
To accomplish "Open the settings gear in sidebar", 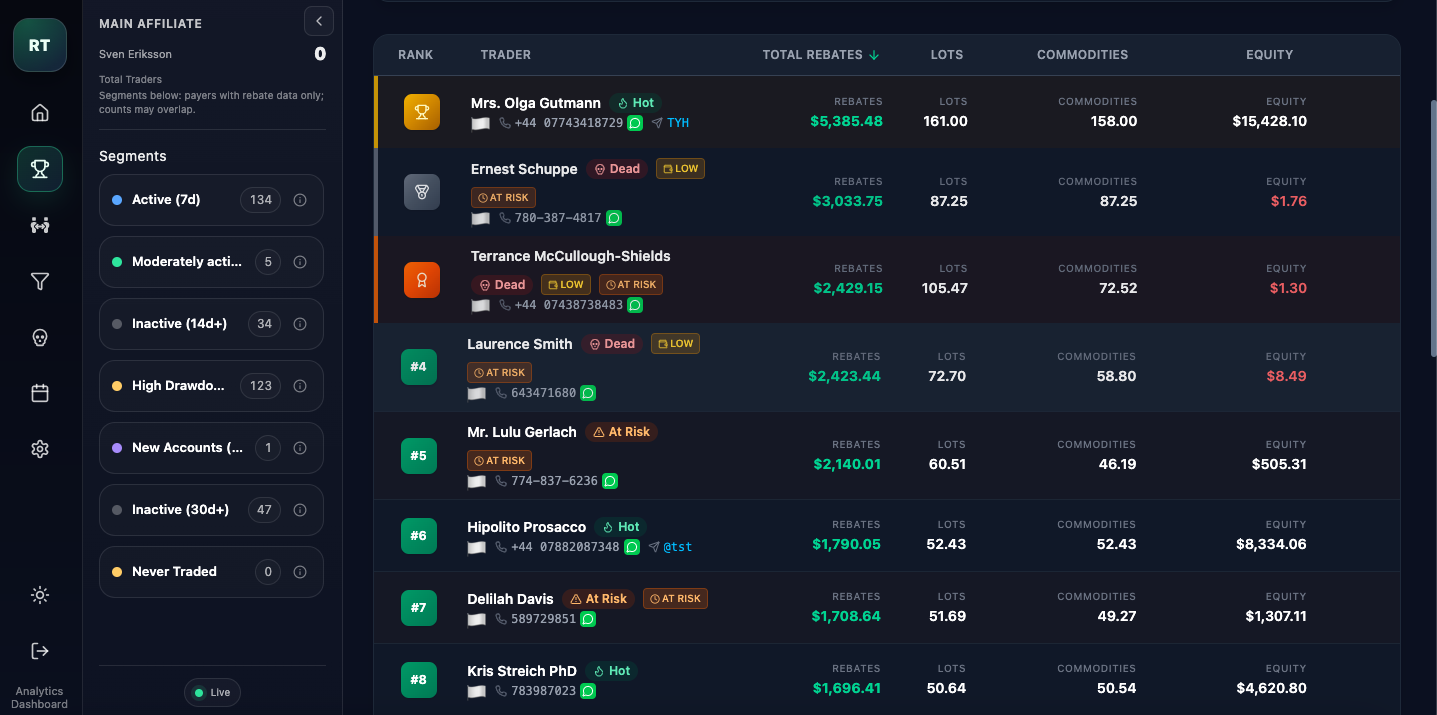I will coord(40,450).
